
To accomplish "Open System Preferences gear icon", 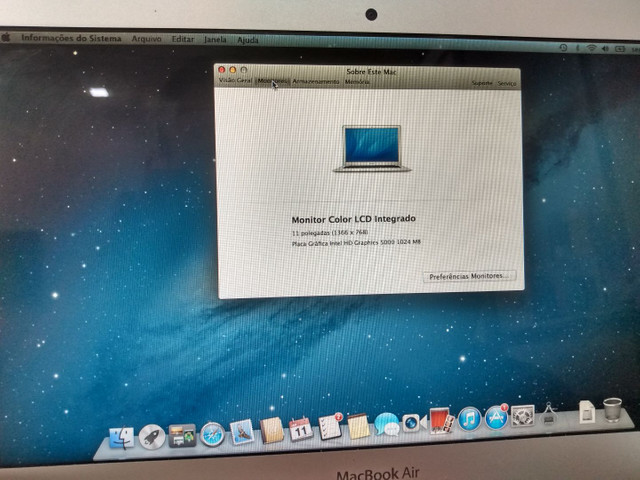I will click(522, 416).
